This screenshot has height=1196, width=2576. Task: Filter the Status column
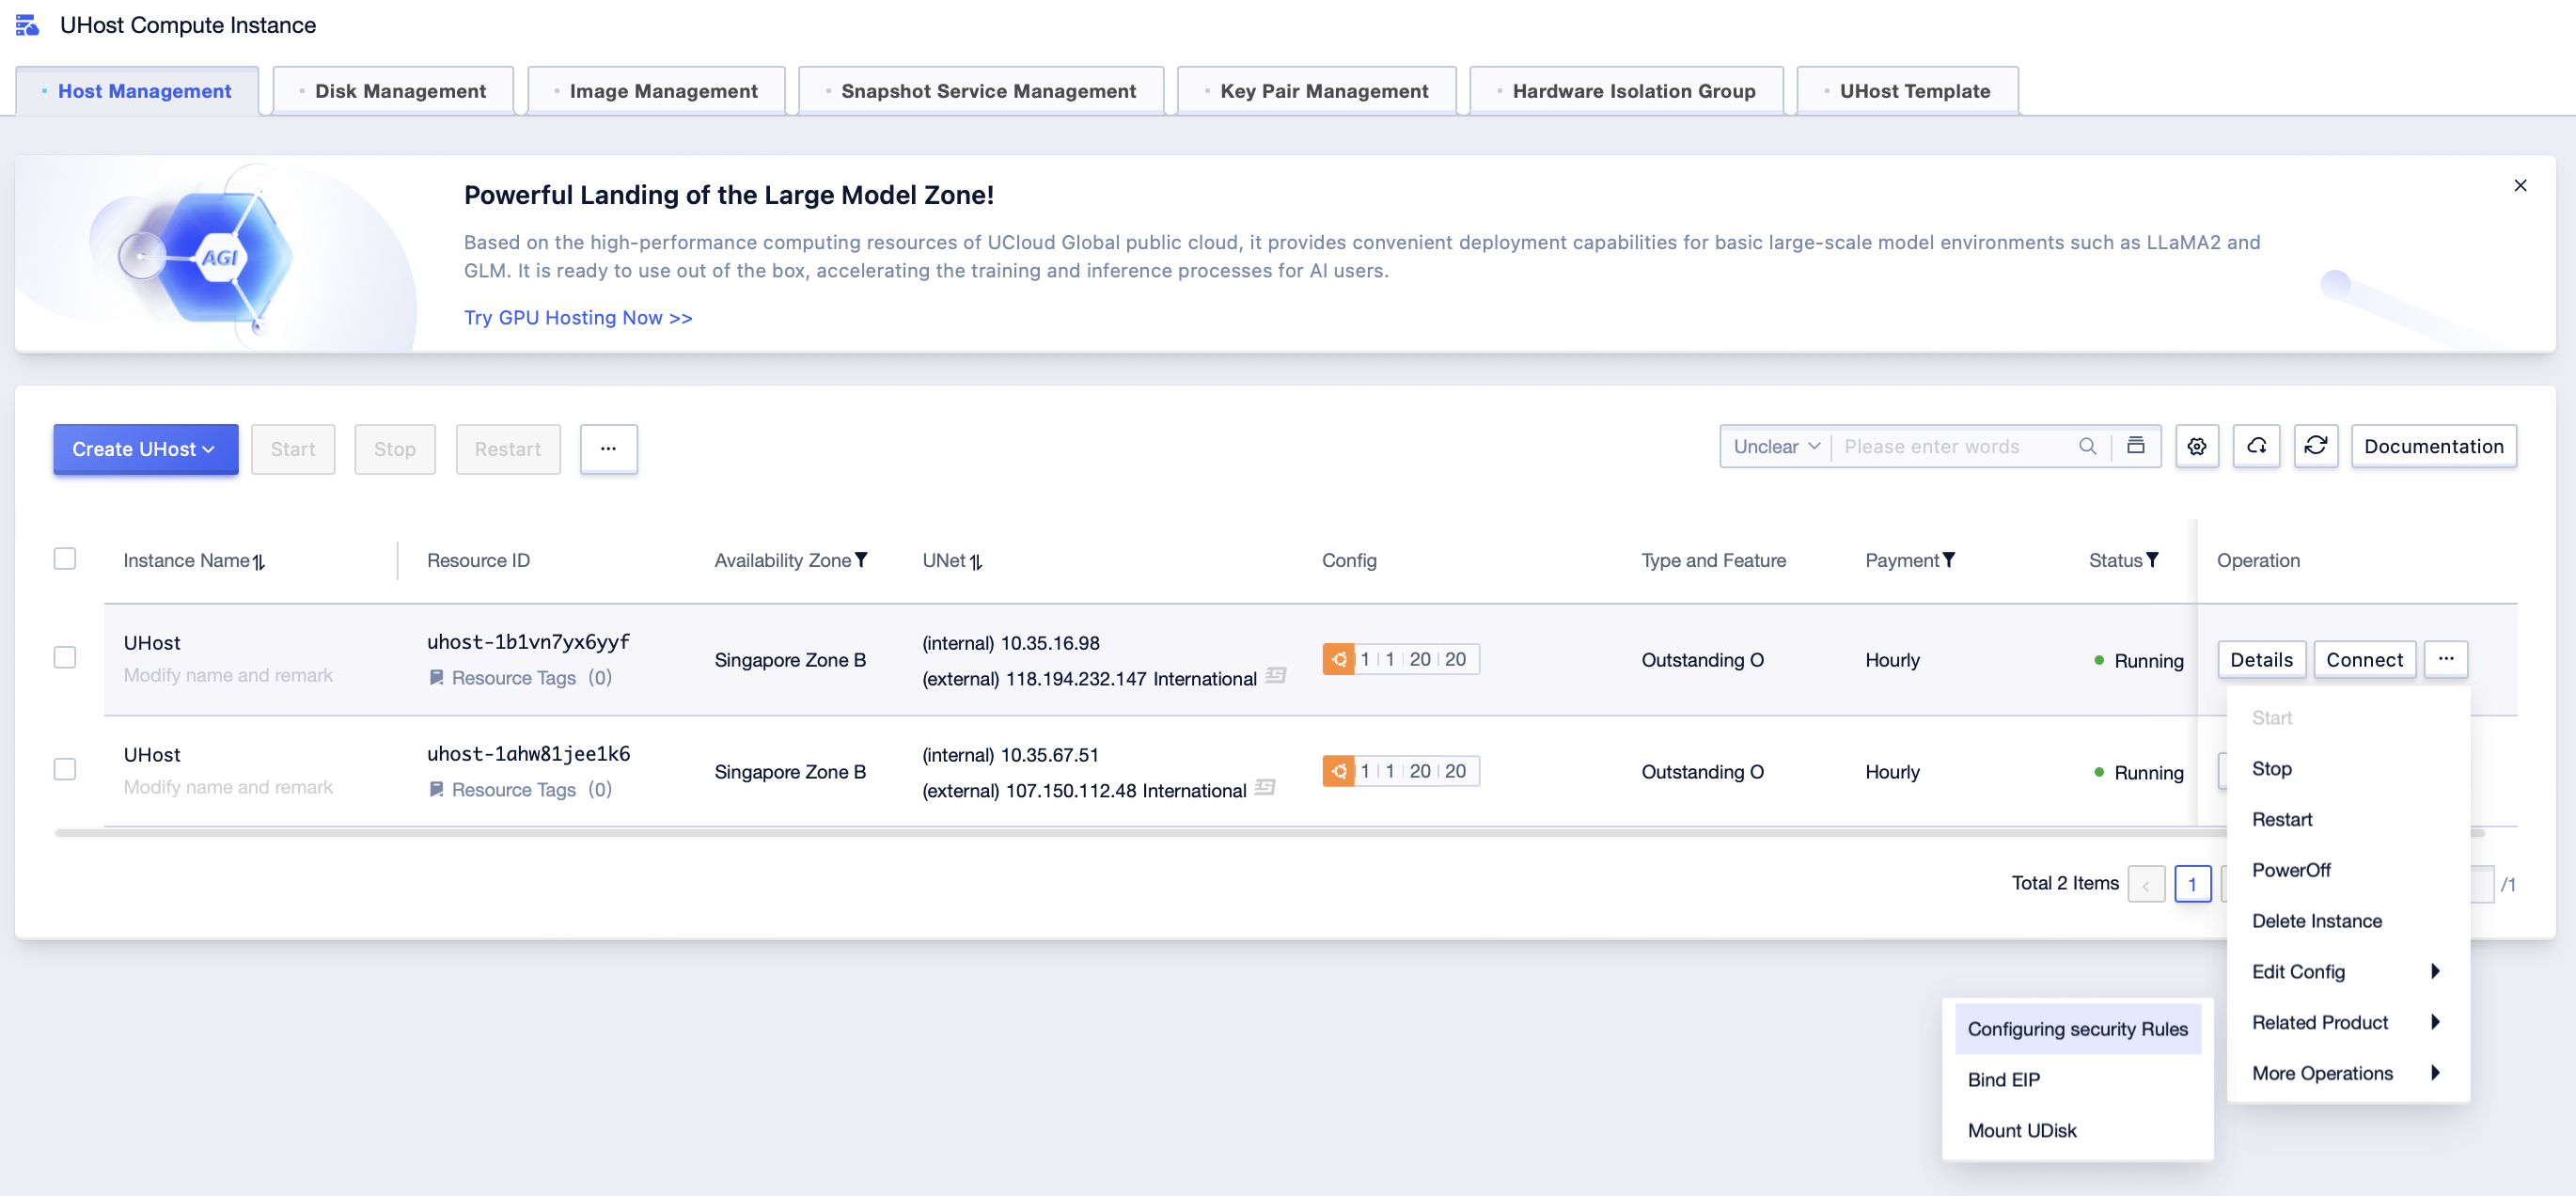click(2152, 560)
